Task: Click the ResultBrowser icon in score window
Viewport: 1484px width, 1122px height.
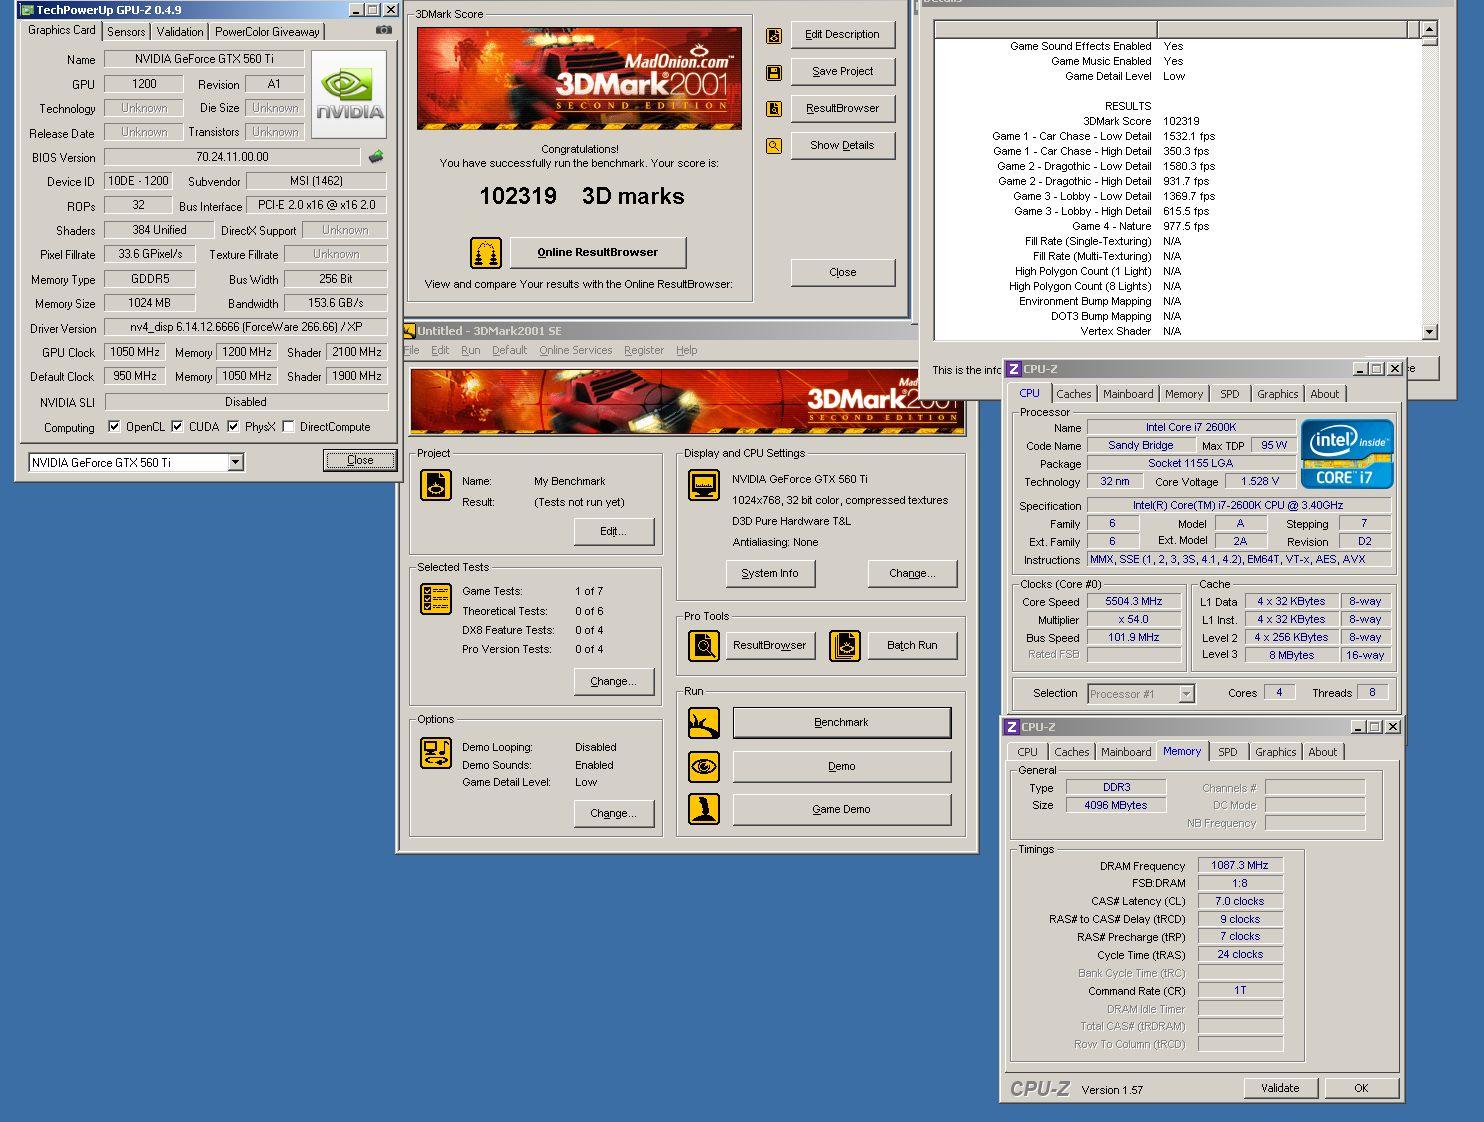Action: 774,109
